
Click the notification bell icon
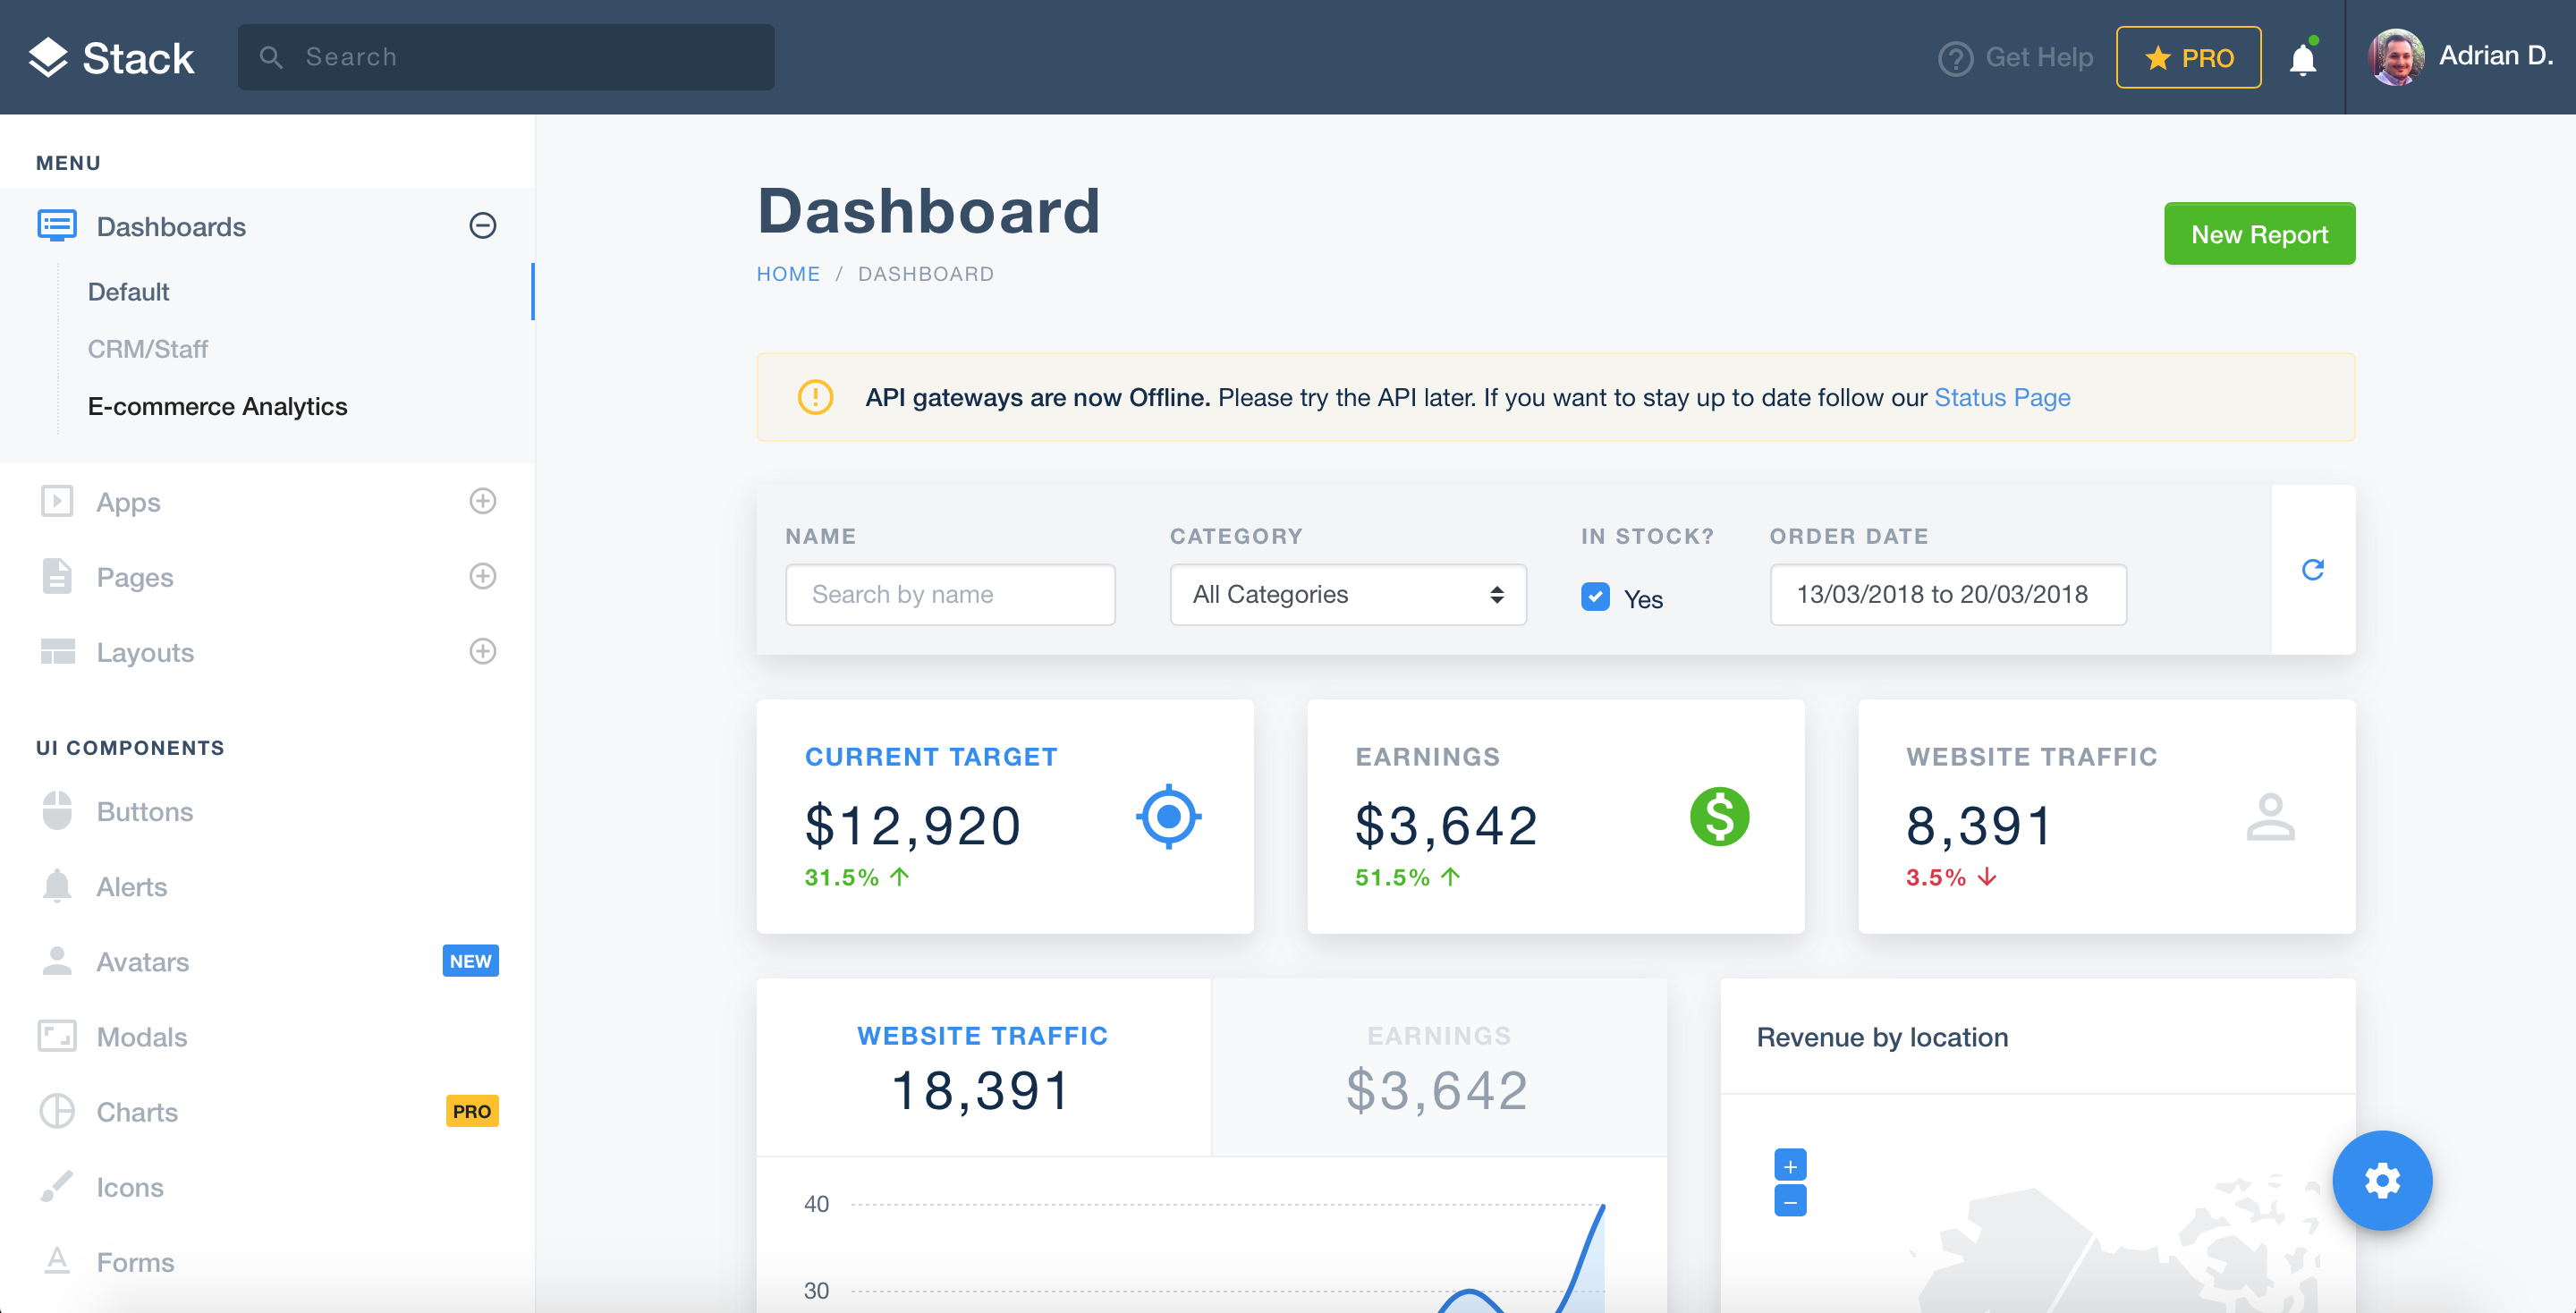coord(2302,59)
